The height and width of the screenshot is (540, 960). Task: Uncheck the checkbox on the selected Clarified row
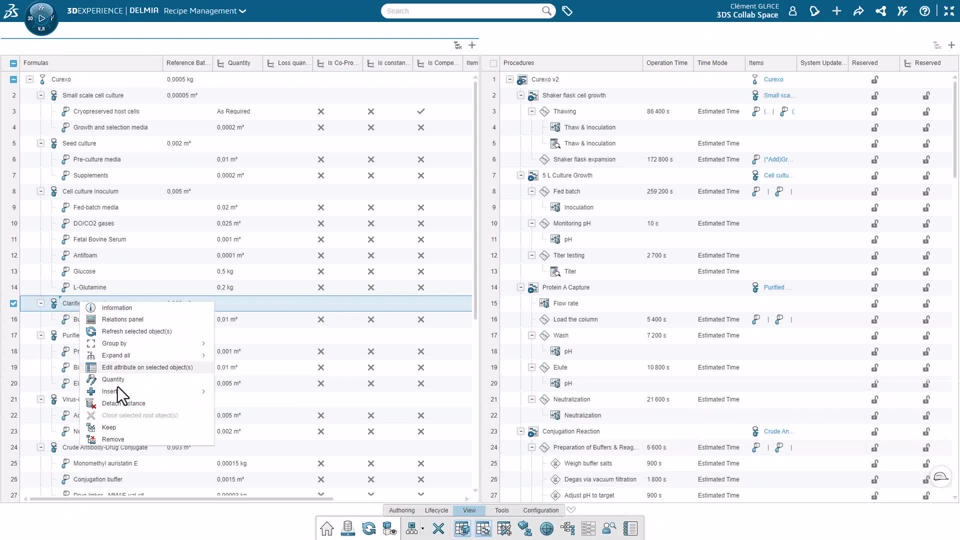pos(13,303)
